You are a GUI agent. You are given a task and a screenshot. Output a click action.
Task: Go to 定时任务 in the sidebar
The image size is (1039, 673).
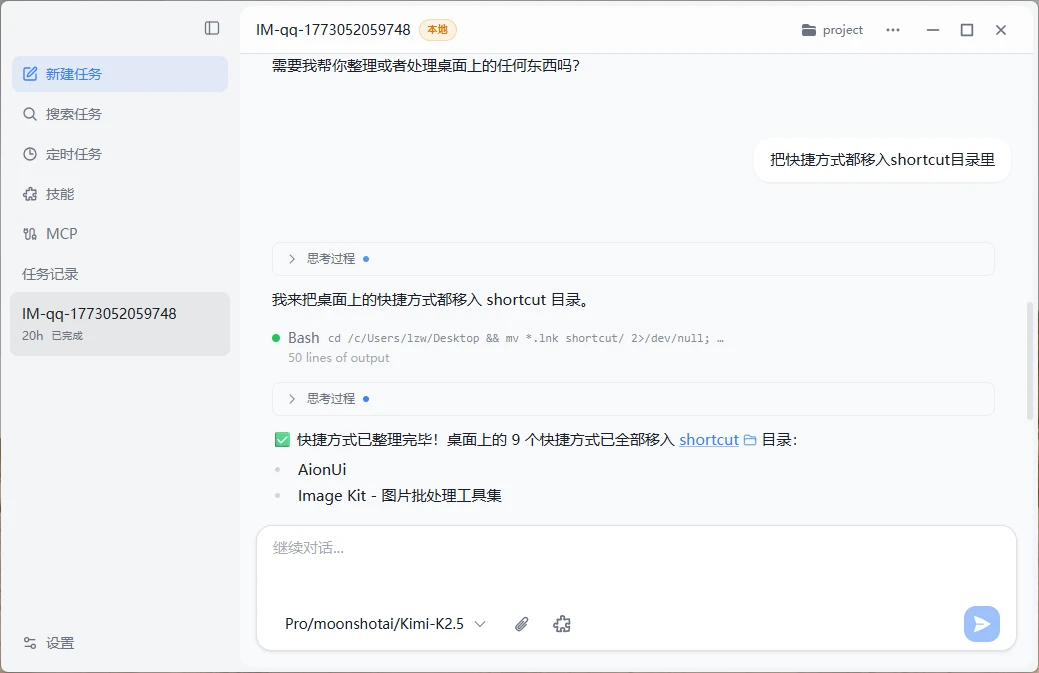(x=120, y=154)
